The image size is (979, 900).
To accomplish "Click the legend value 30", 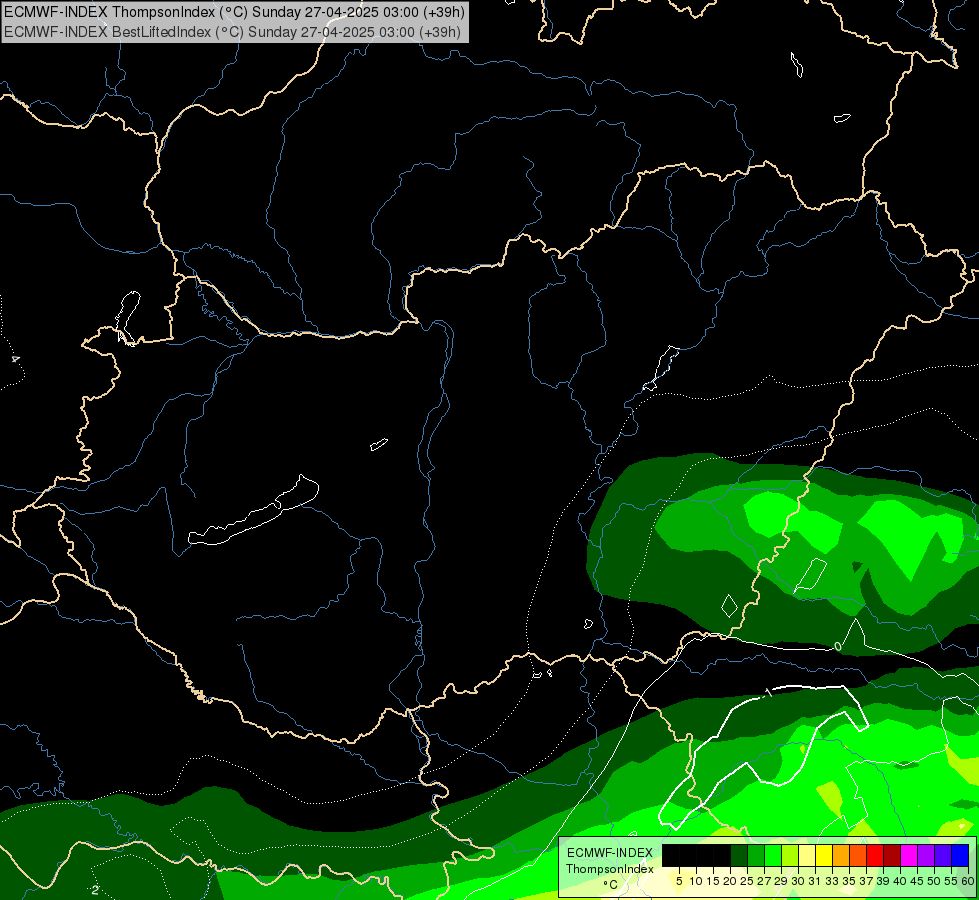I will tap(799, 881).
